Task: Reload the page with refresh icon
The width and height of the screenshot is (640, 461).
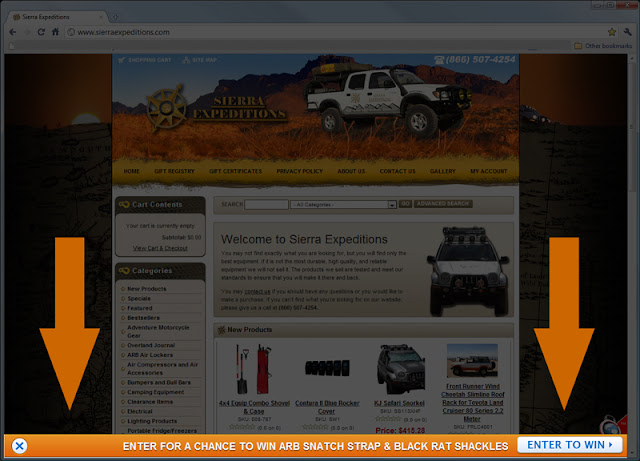Action: [41, 32]
